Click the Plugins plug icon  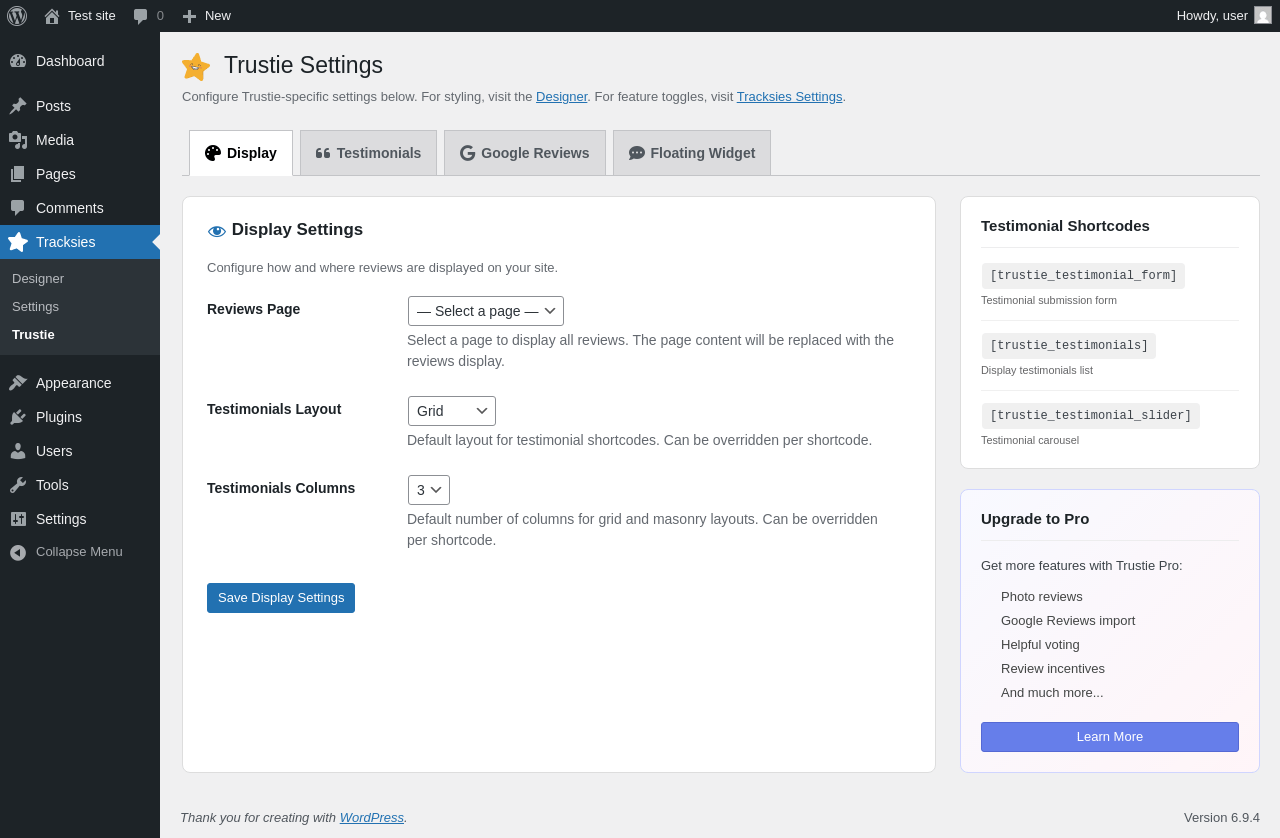click(x=18, y=417)
